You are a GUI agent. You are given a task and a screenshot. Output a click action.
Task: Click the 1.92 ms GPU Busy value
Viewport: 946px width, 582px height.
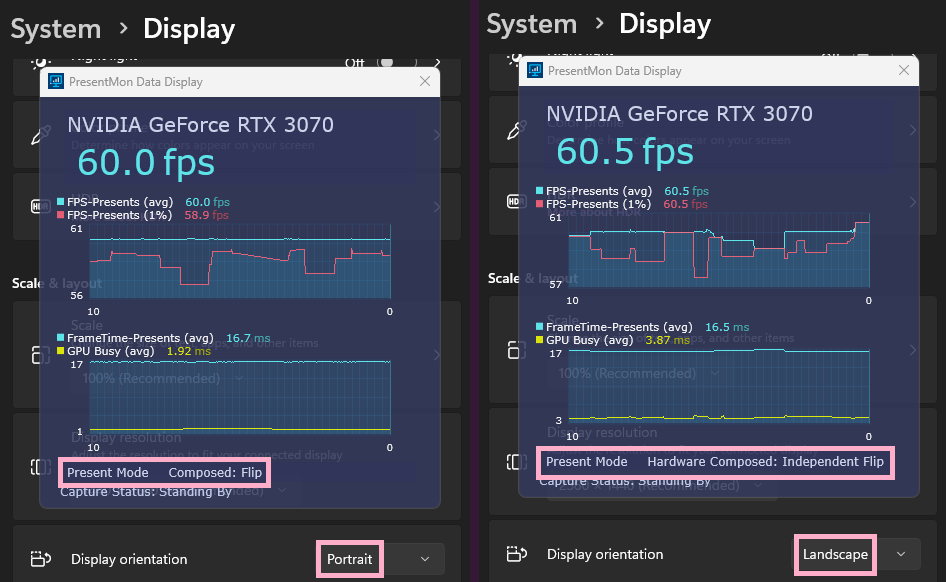[189, 351]
